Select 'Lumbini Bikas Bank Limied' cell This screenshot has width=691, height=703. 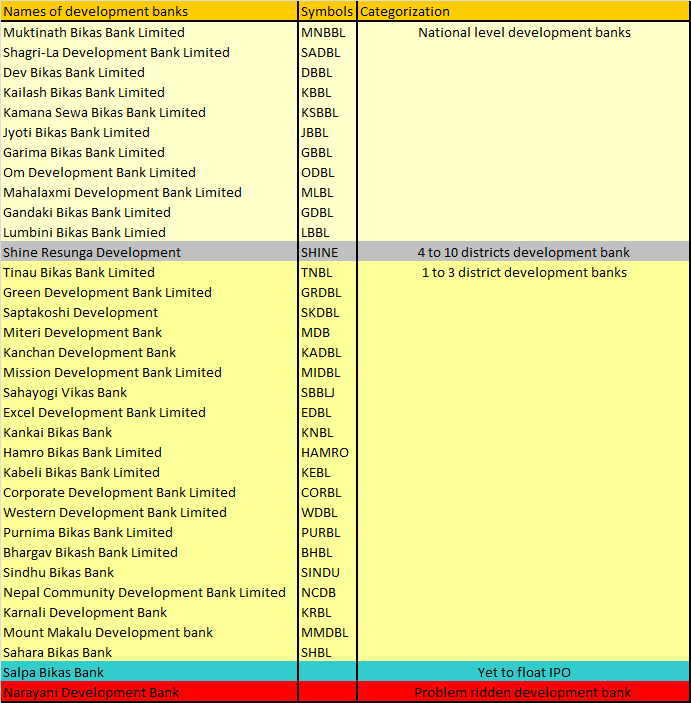click(149, 232)
